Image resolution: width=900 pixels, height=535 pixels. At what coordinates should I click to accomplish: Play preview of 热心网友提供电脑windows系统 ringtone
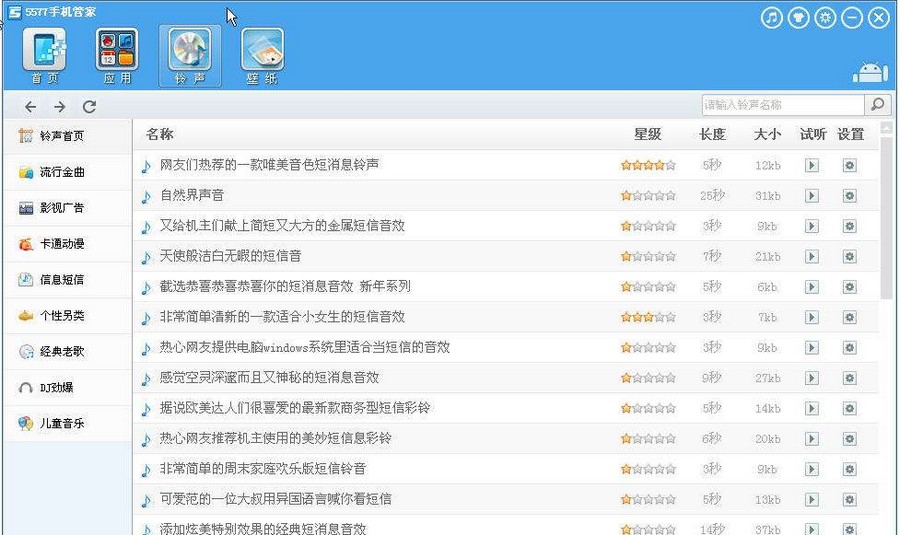point(812,348)
